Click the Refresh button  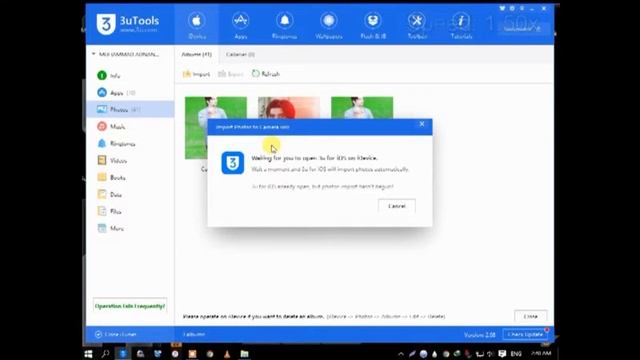coord(266,74)
